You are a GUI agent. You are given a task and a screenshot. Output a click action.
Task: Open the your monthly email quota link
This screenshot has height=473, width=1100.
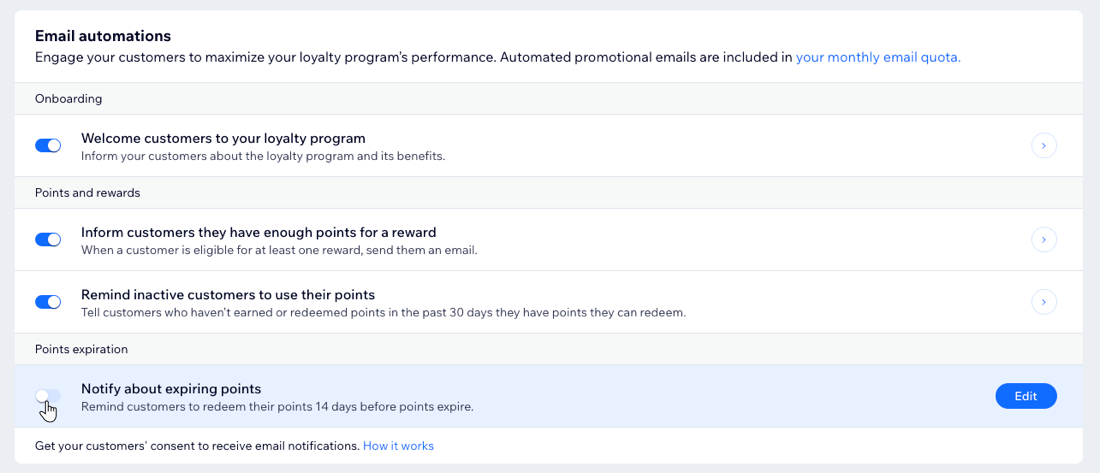(x=878, y=58)
